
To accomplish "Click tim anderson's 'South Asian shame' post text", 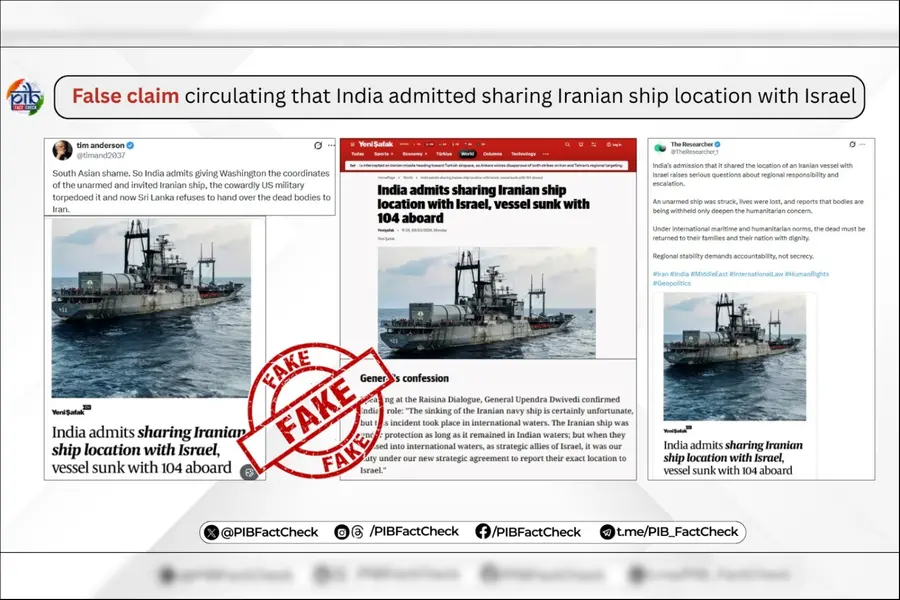I will [x=191, y=191].
